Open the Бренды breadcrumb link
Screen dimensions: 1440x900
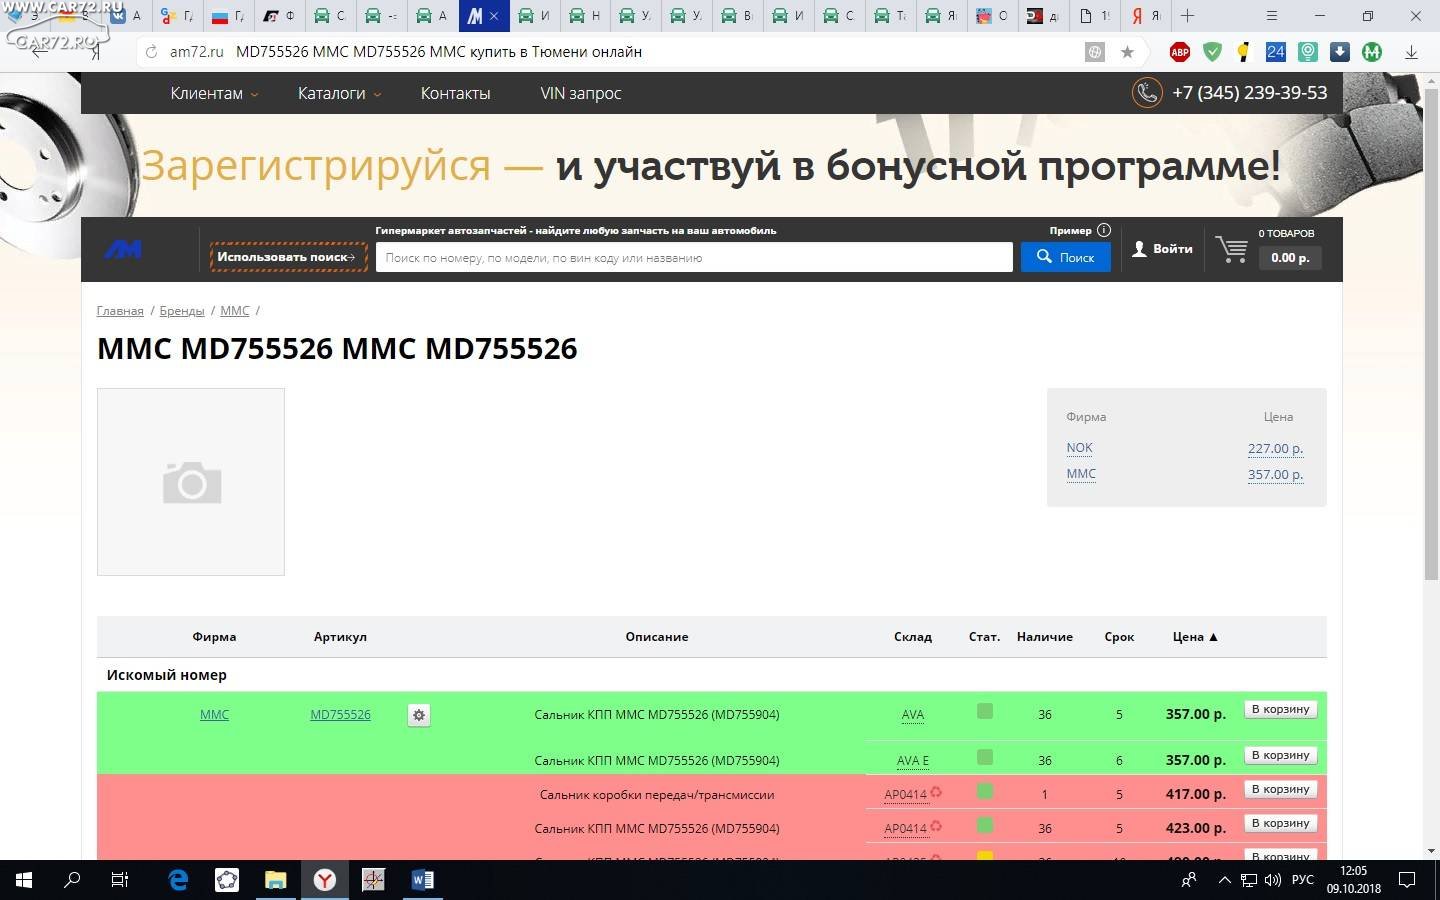tap(182, 311)
